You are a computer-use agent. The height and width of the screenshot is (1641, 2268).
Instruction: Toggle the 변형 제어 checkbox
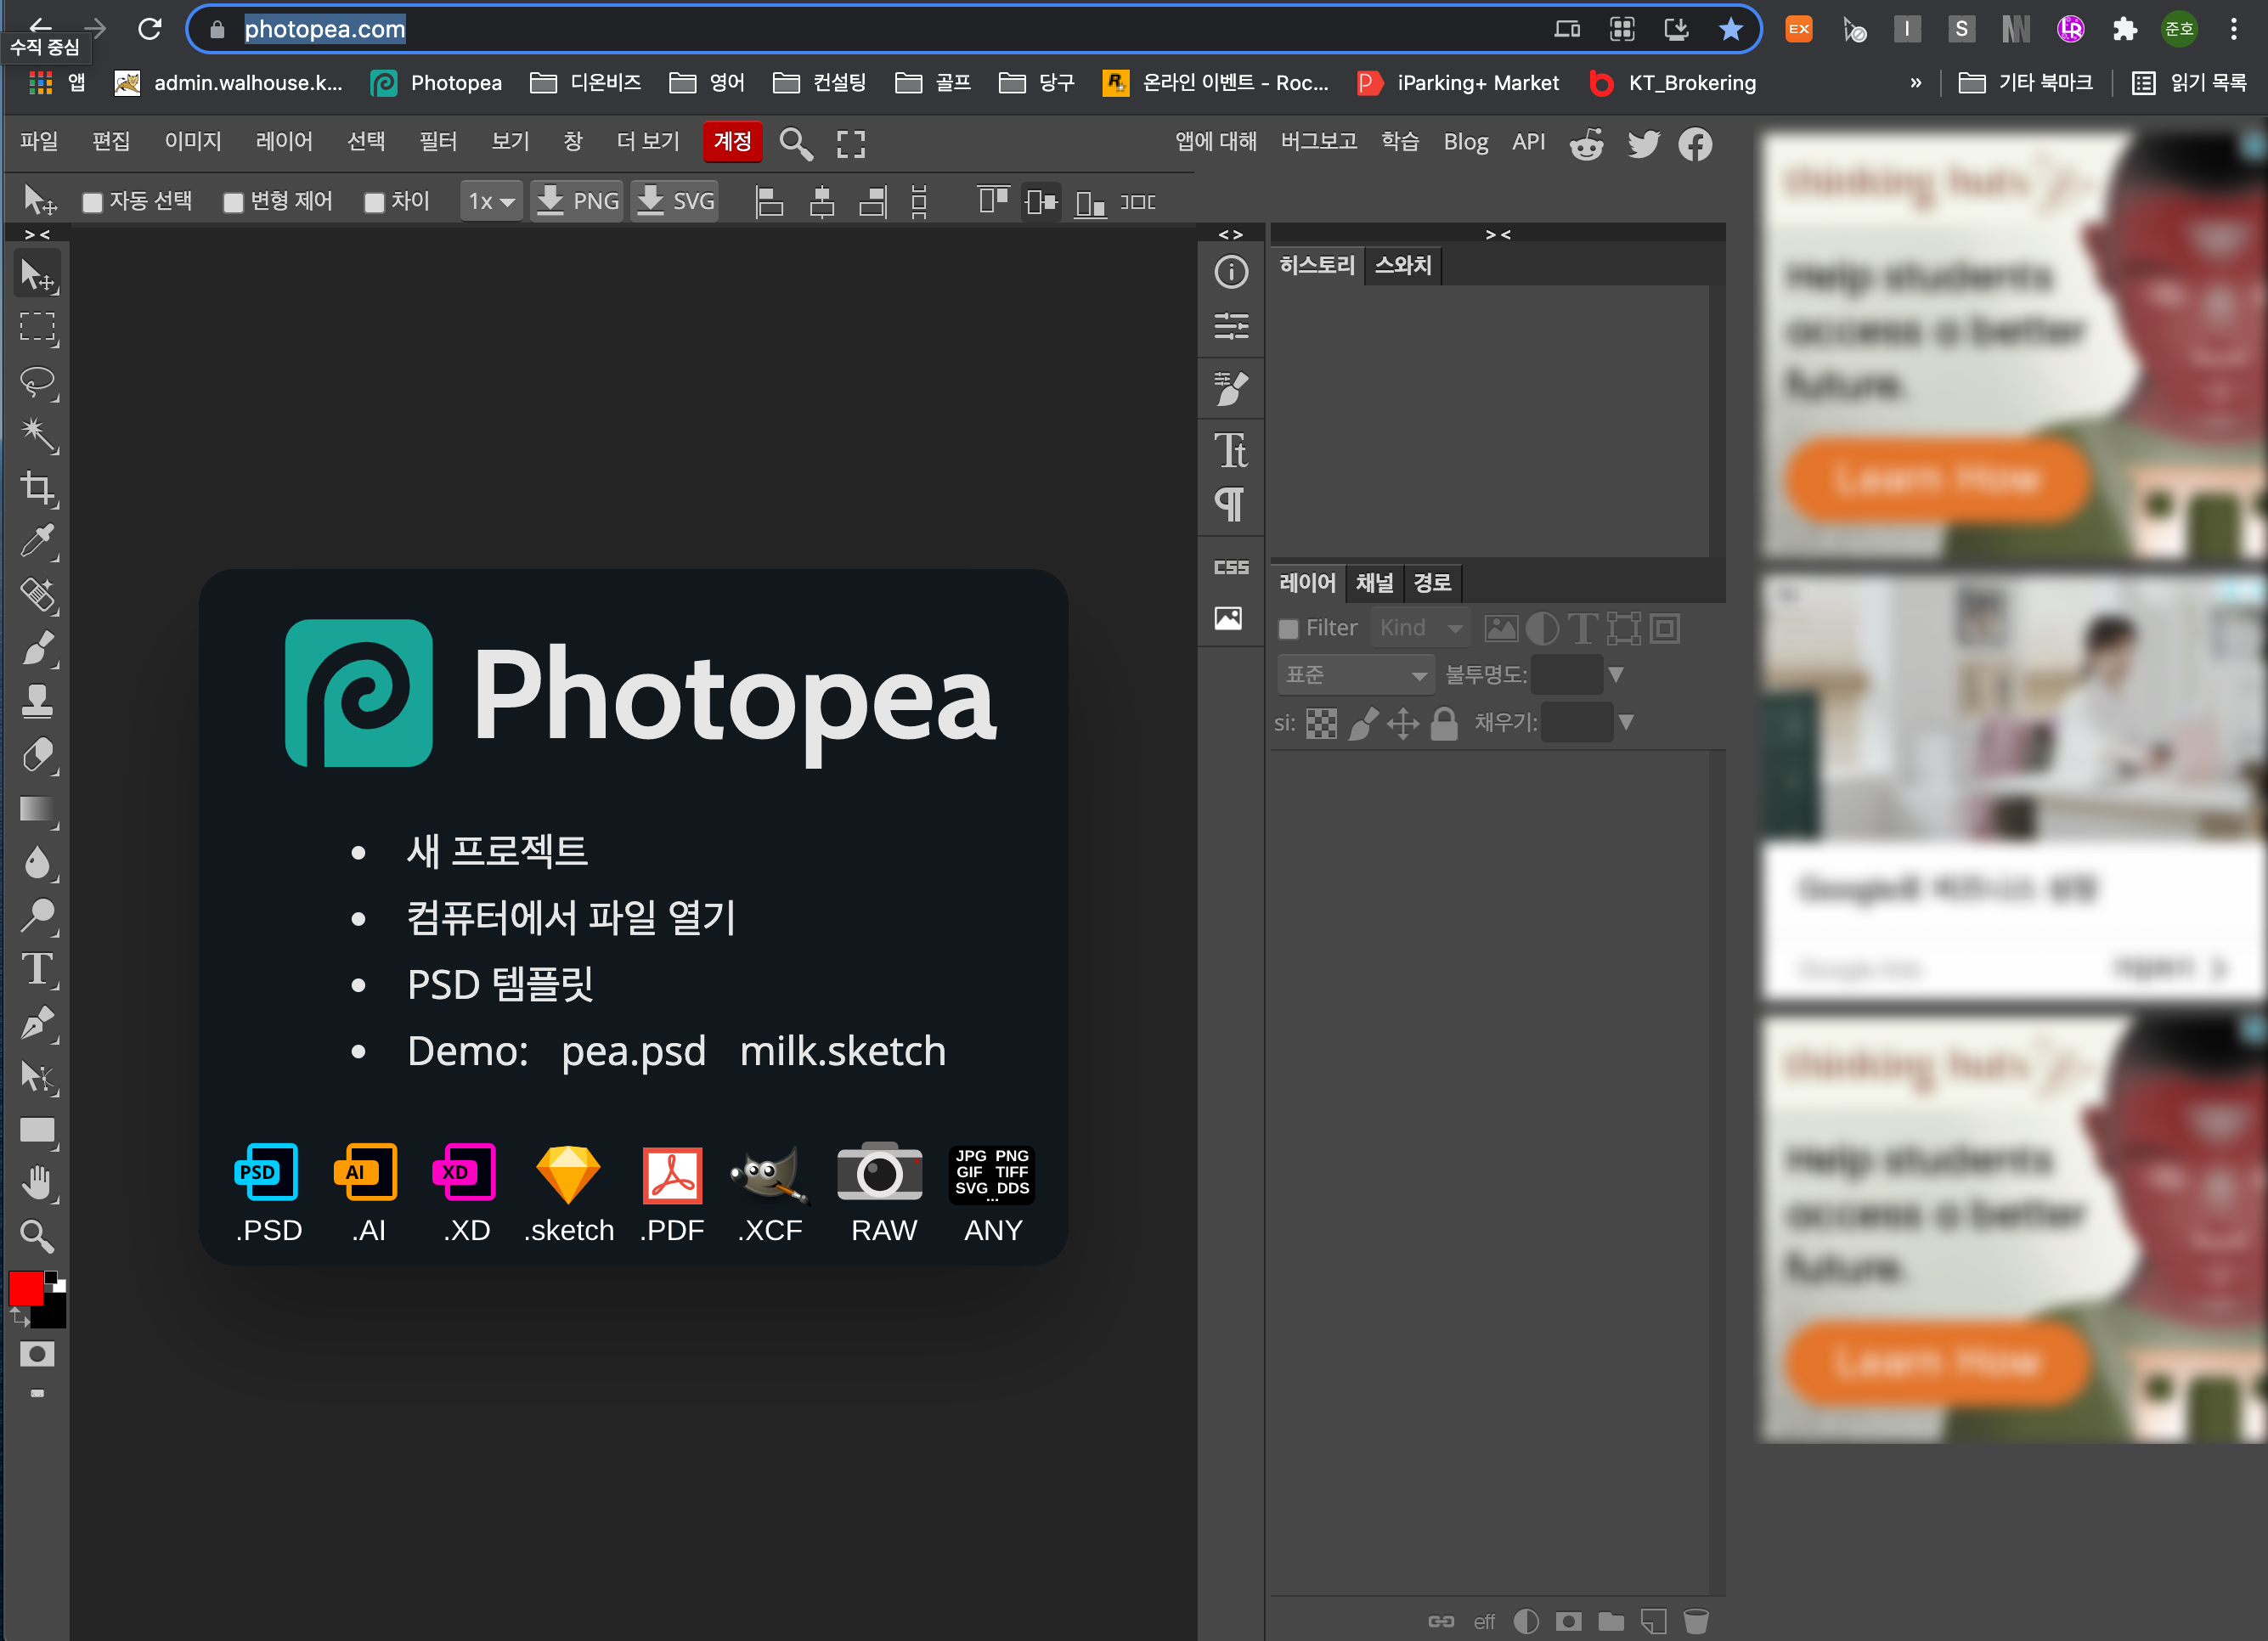point(233,202)
